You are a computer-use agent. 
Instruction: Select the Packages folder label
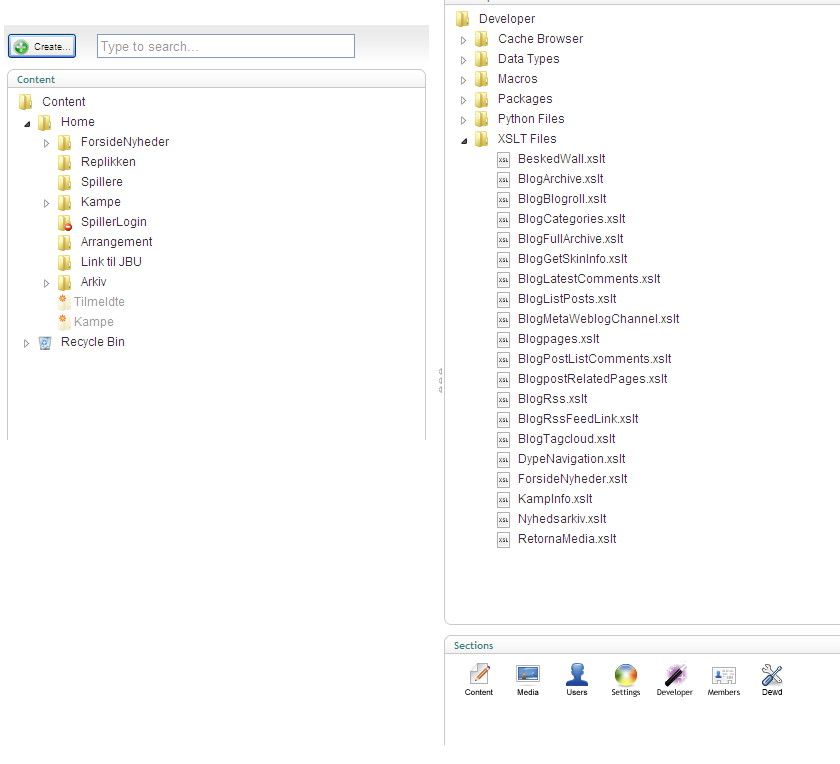(525, 99)
